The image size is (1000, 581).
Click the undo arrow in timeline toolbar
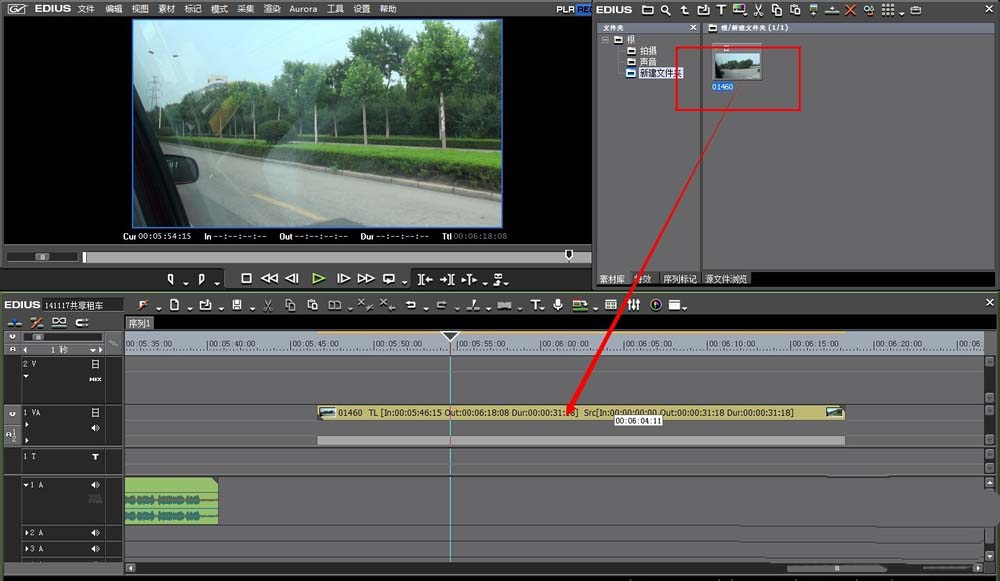pyautogui.click(x=410, y=305)
